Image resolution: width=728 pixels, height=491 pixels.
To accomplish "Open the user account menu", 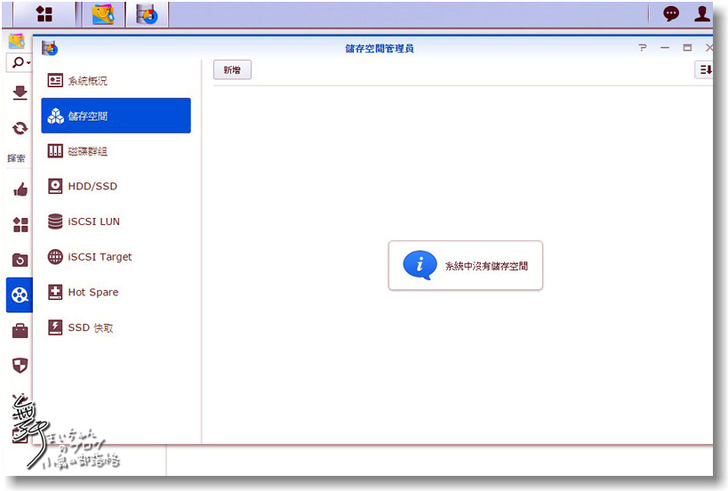I will coord(702,13).
